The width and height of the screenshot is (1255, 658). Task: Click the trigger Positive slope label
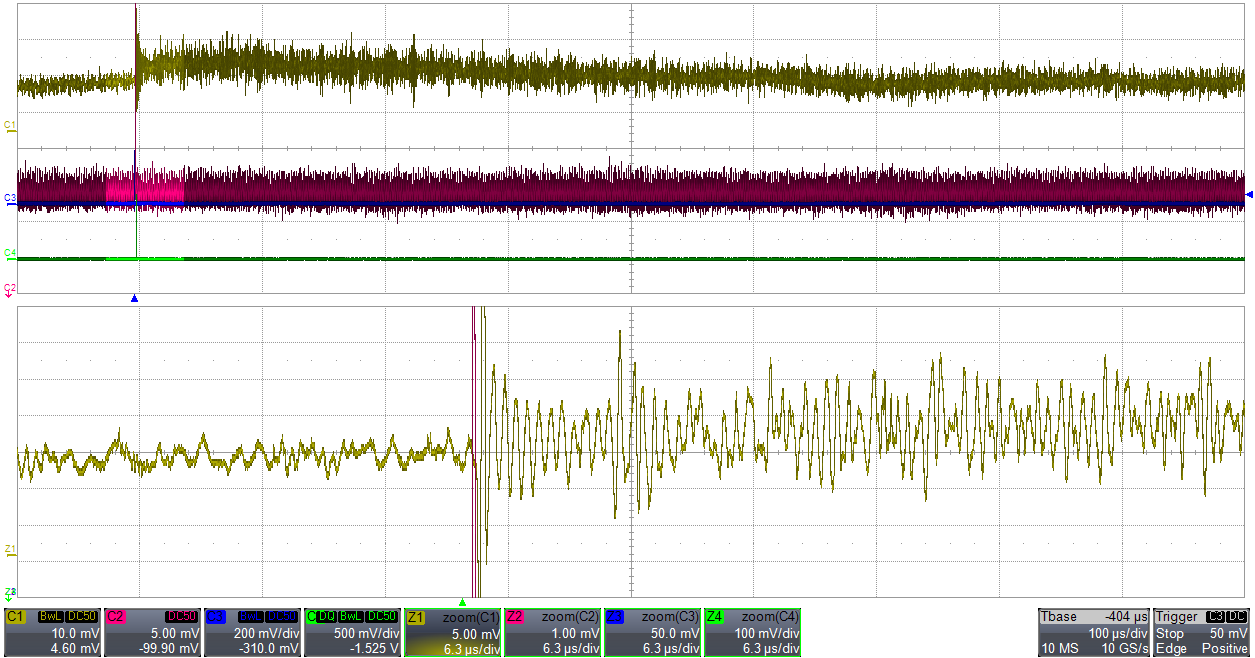click(x=1227, y=649)
